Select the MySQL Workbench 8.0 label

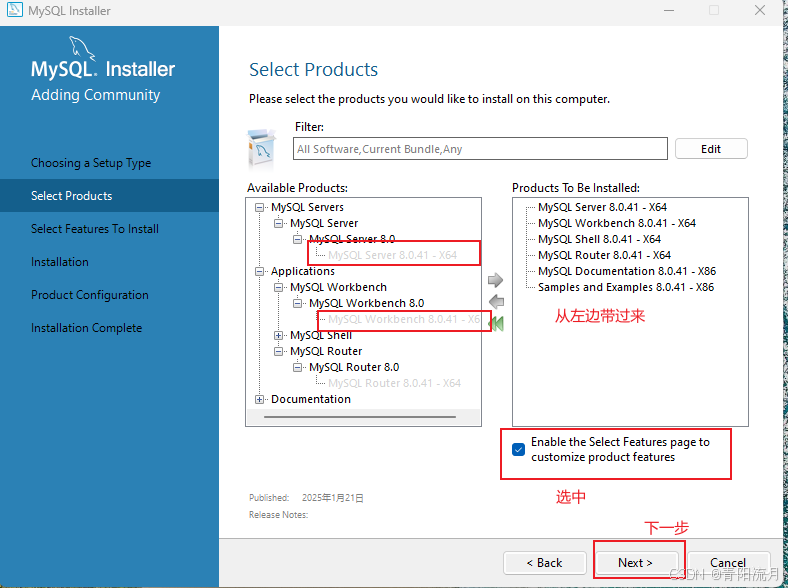[366, 304]
